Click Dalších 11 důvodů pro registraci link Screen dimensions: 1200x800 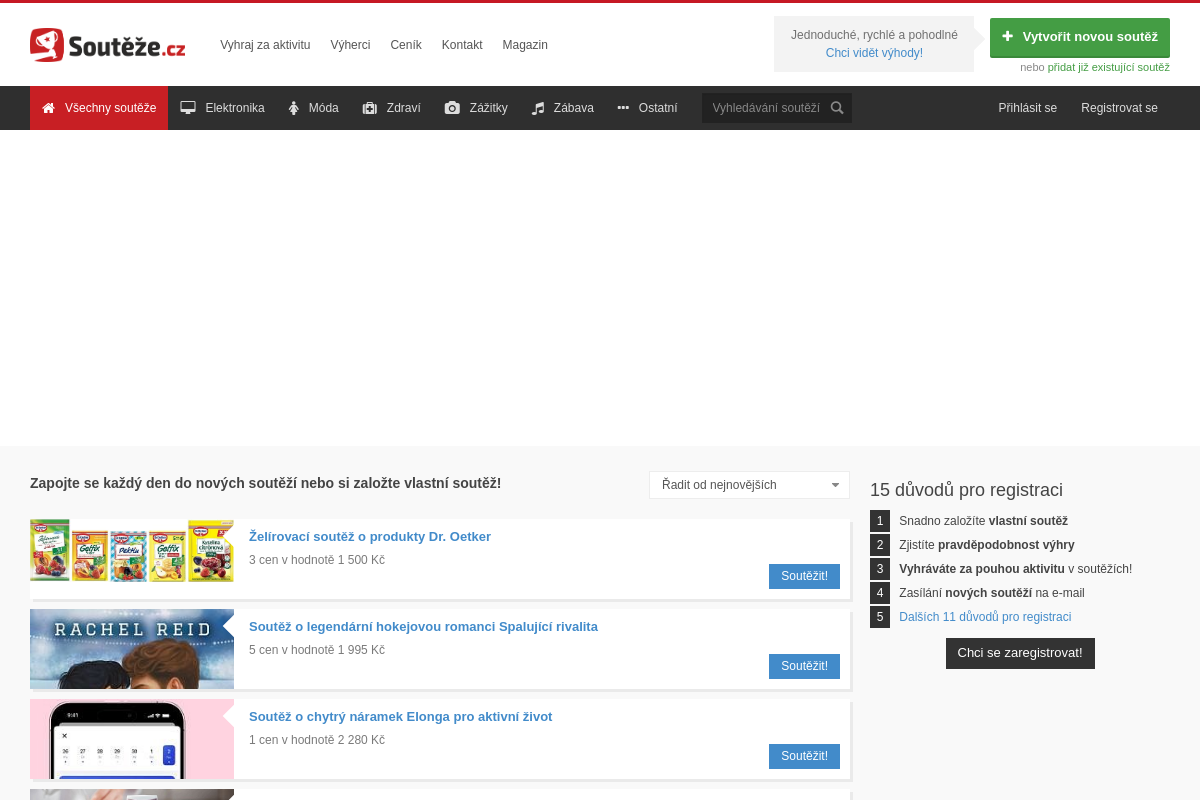(x=985, y=617)
